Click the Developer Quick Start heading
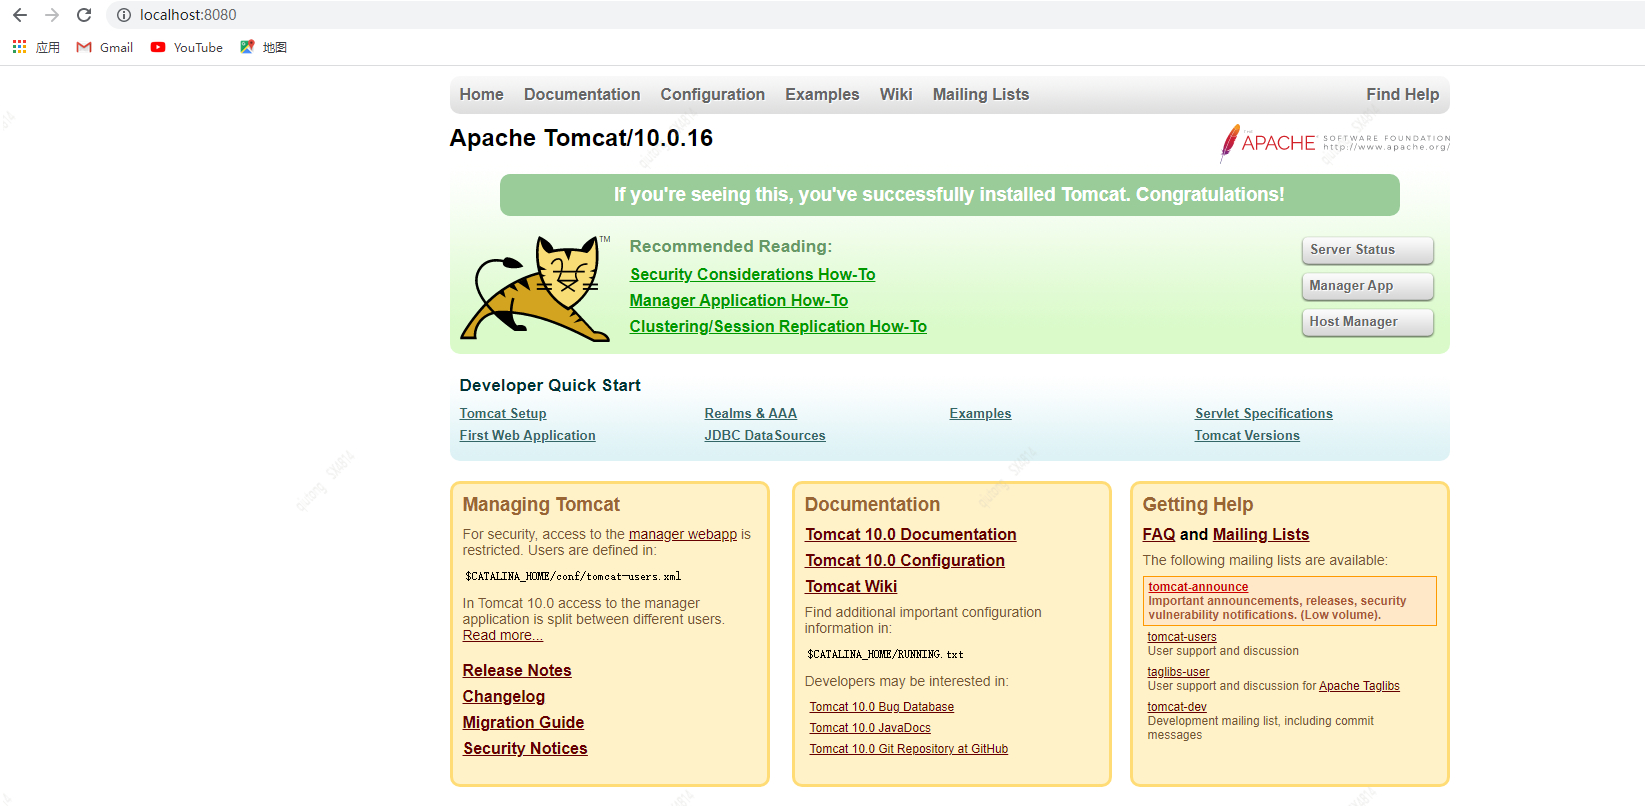The width and height of the screenshot is (1645, 806). (550, 385)
